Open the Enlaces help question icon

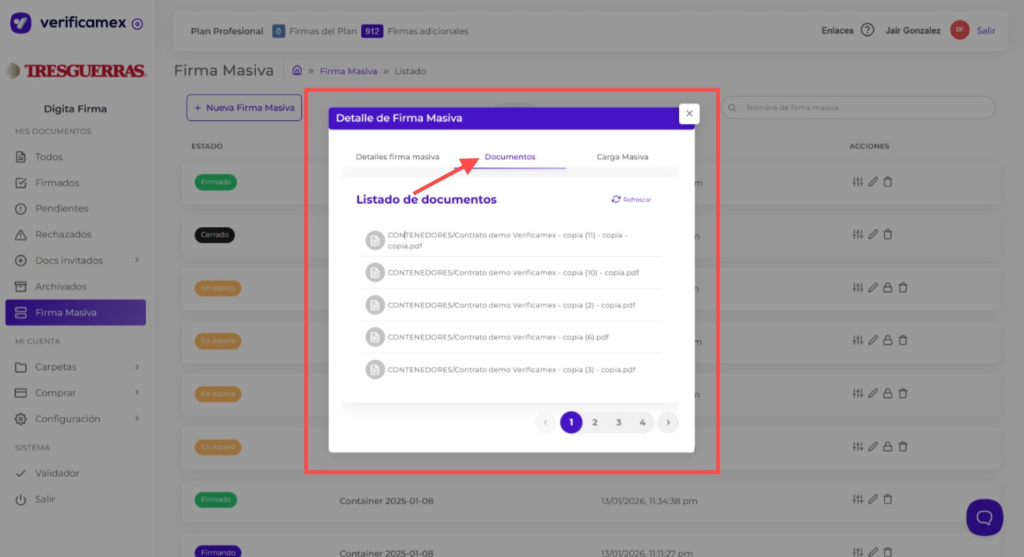867,30
